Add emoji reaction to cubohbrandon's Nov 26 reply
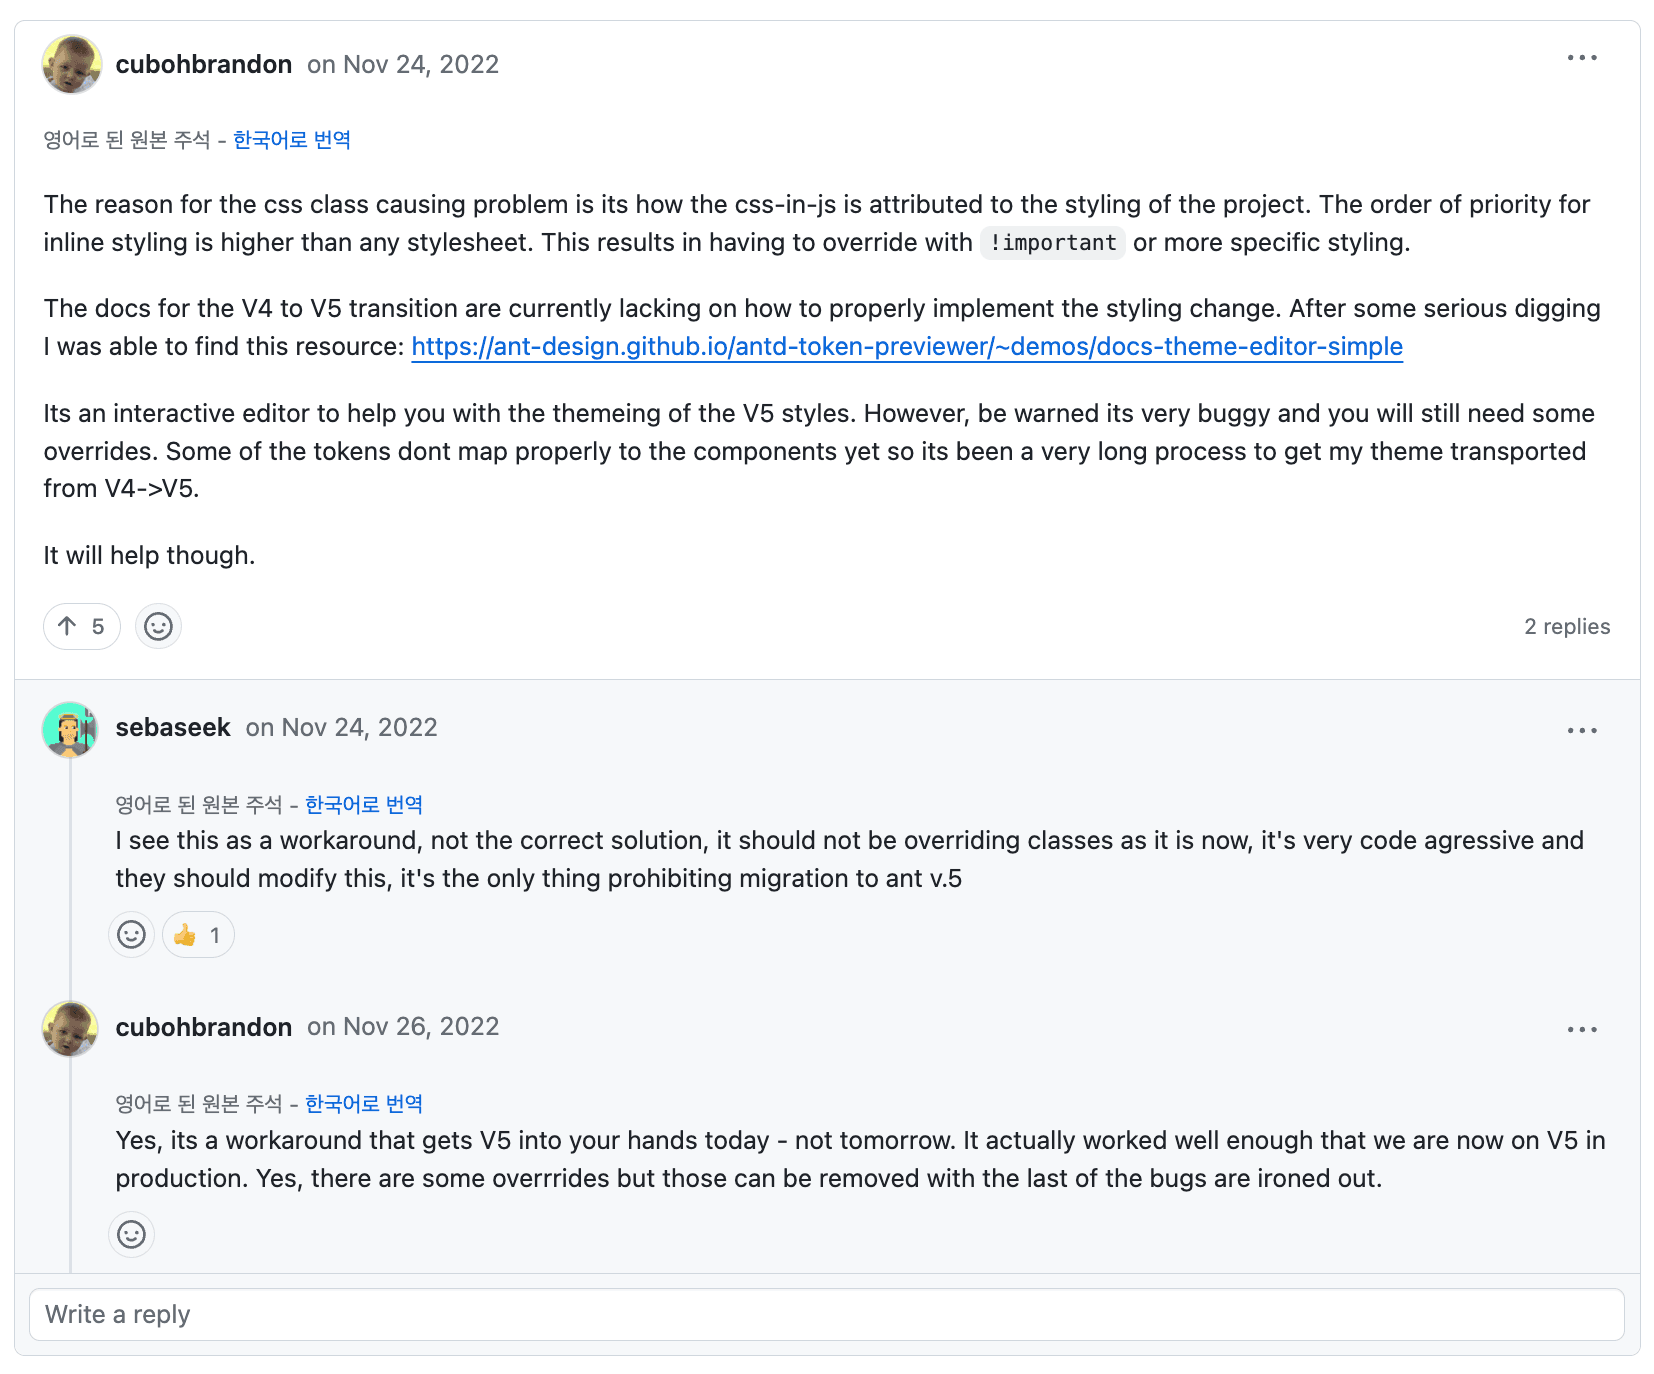Screen dimensions: 1654x1374 (131, 1234)
